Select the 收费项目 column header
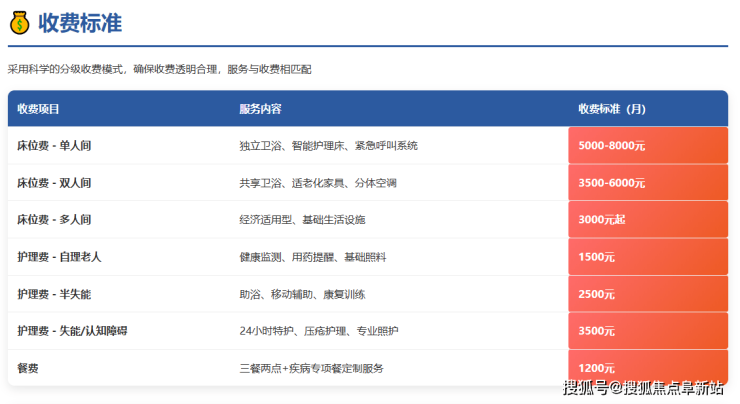The image size is (740, 404). coord(38,108)
